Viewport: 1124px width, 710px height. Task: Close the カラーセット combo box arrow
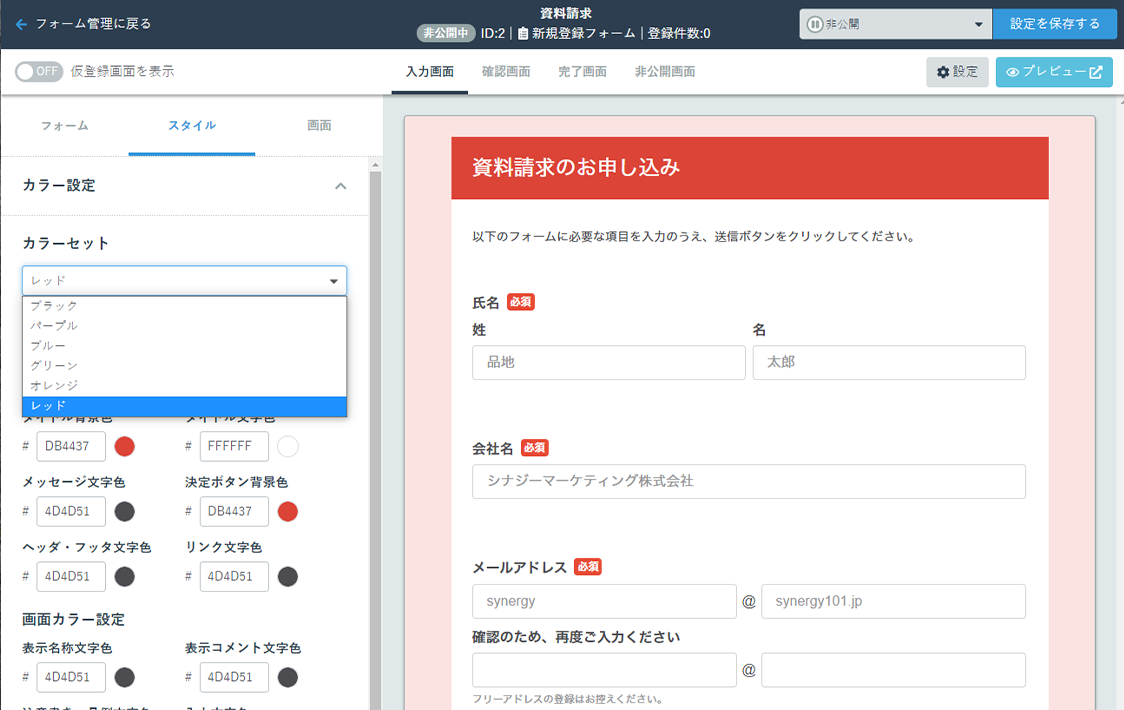(333, 281)
